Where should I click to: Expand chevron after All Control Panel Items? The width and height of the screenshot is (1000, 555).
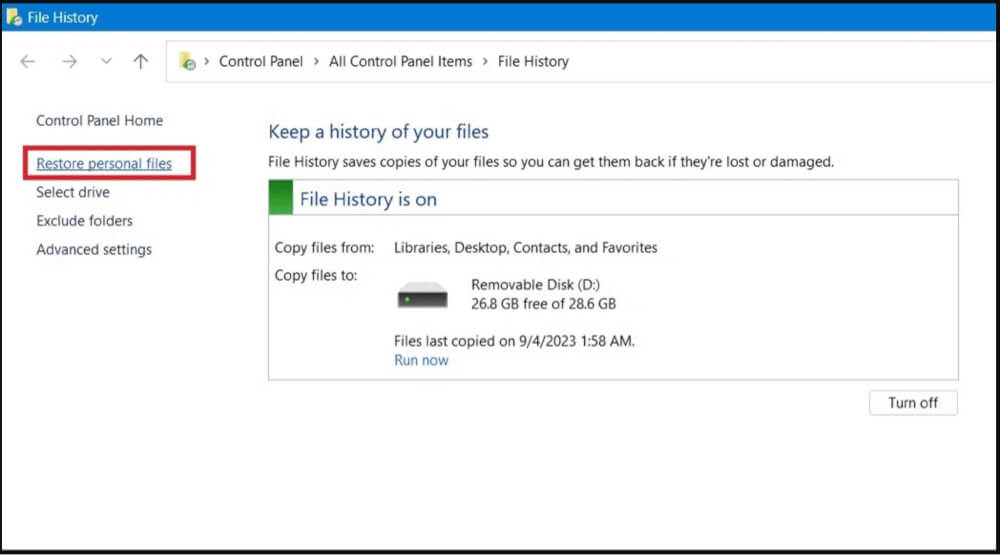click(485, 61)
